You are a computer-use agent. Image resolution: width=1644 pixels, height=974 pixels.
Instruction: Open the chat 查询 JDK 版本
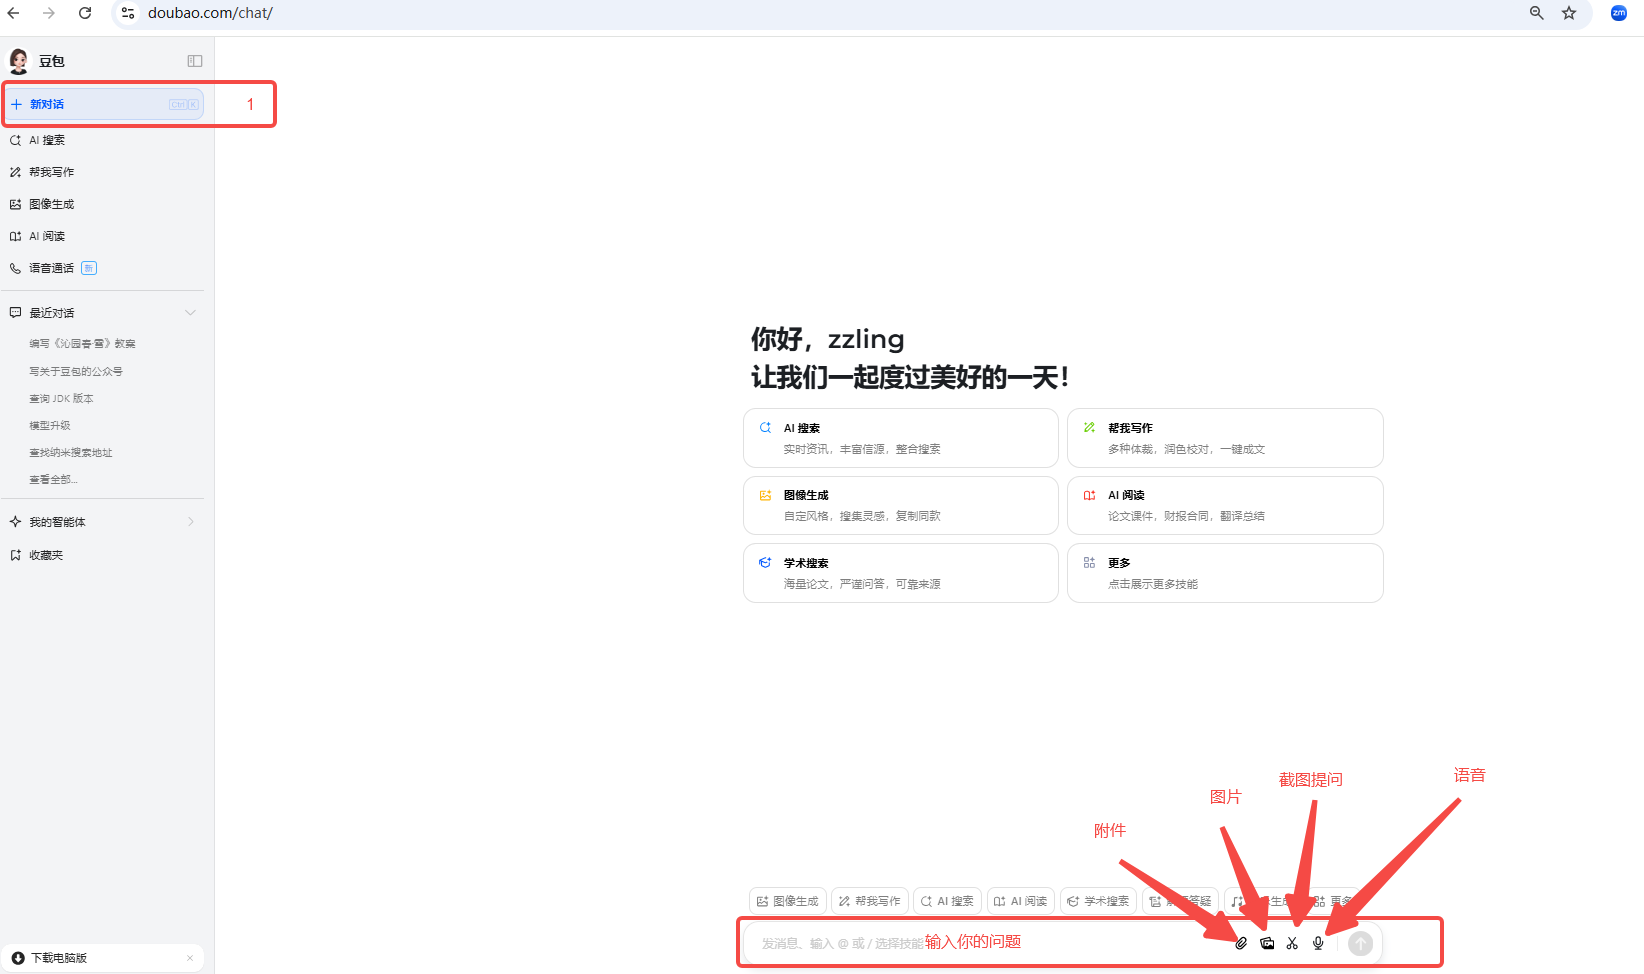(x=61, y=398)
